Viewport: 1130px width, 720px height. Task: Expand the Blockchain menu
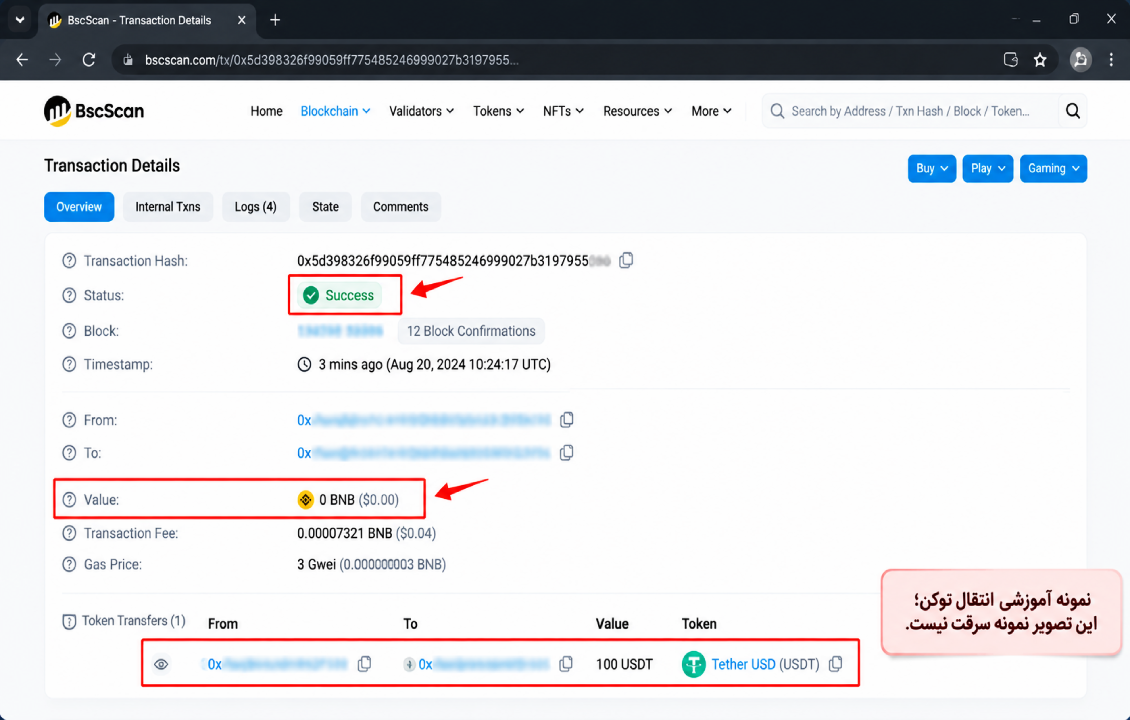[335, 111]
